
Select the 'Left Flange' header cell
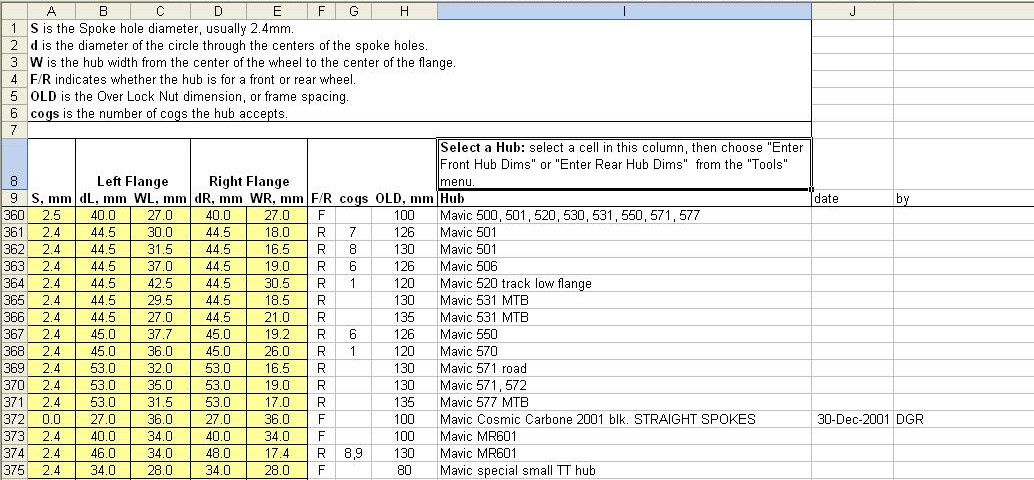(x=132, y=181)
